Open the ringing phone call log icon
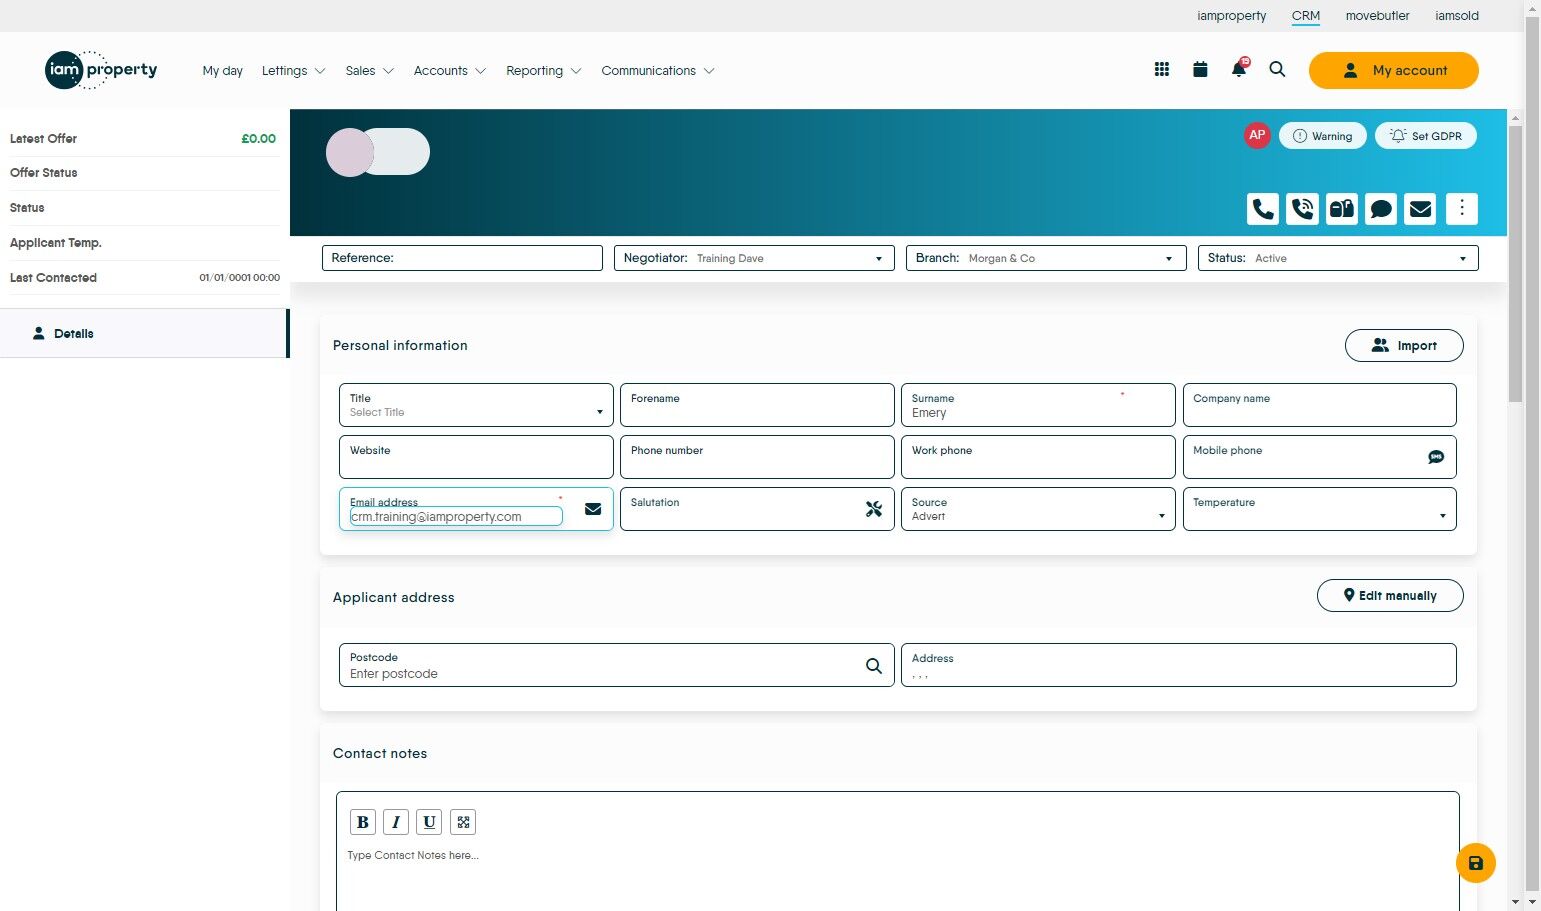The image size is (1541, 911). pyautogui.click(x=1302, y=209)
